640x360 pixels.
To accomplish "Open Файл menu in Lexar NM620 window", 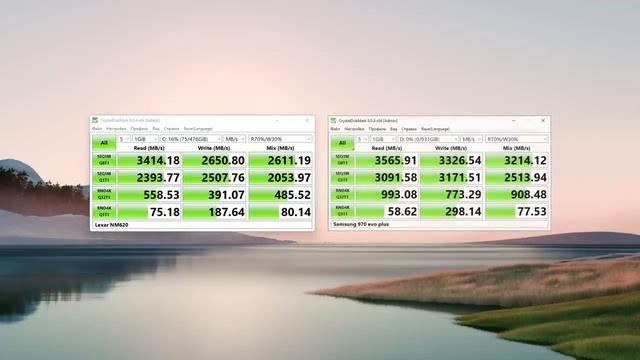I will [97, 129].
